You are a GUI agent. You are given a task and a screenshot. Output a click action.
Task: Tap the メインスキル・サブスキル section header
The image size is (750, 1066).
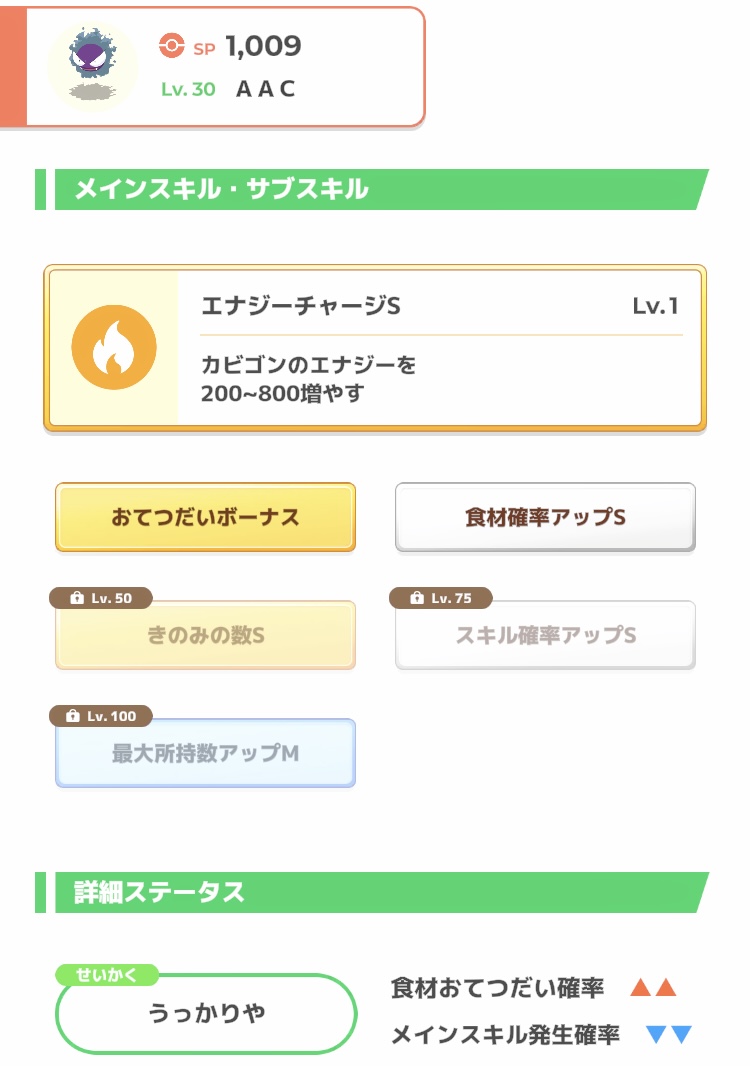tap(372, 189)
